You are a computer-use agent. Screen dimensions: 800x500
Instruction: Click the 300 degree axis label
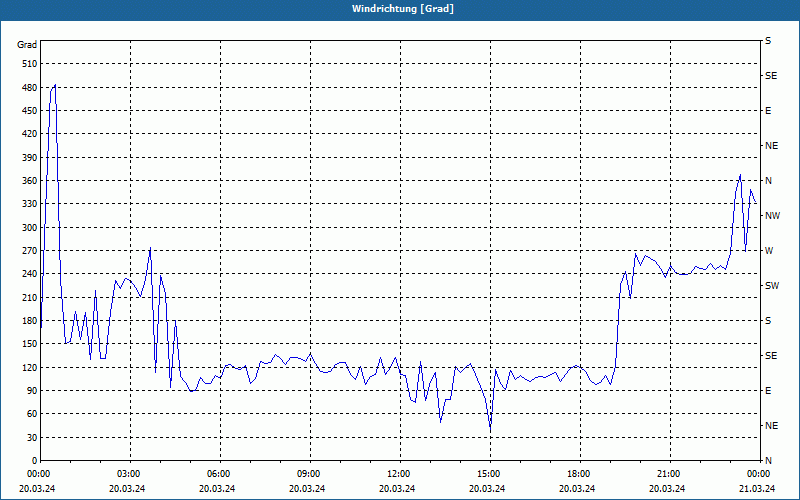(x=30, y=228)
